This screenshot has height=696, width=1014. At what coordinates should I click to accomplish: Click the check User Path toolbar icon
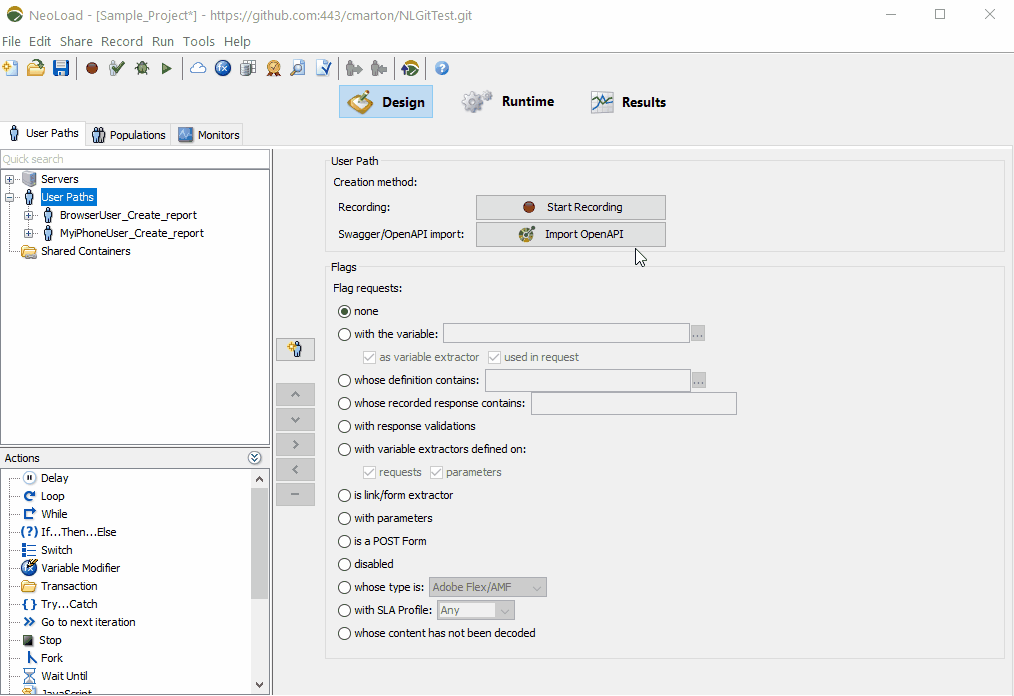[x=117, y=68]
